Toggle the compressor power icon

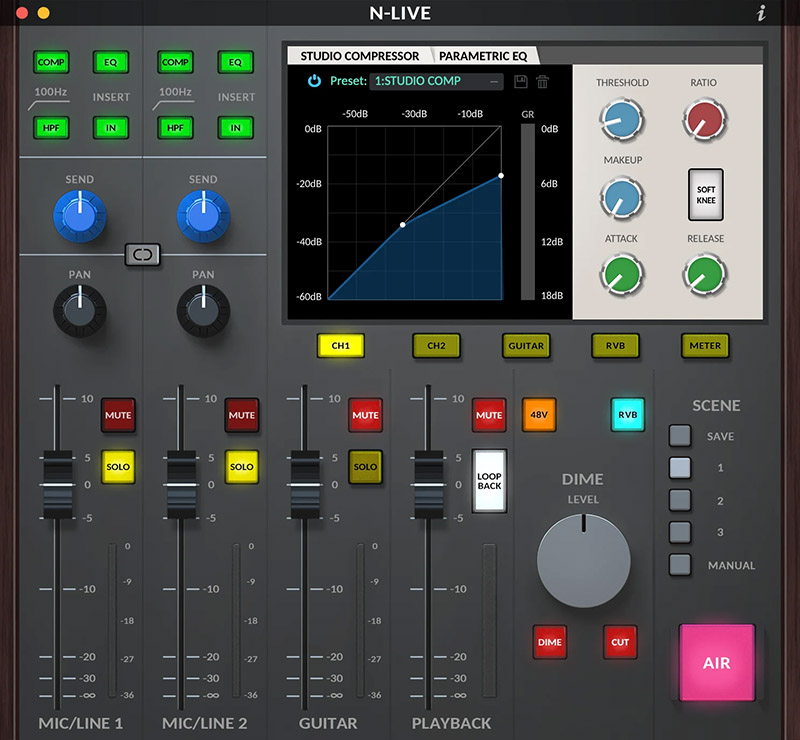point(313,81)
